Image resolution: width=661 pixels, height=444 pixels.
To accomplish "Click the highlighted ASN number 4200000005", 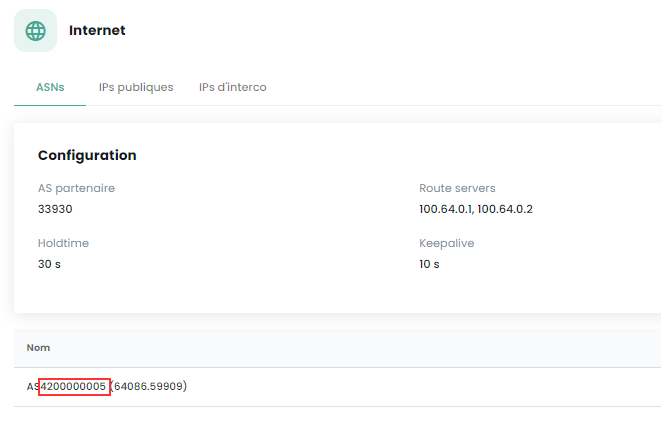I will tap(74, 386).
